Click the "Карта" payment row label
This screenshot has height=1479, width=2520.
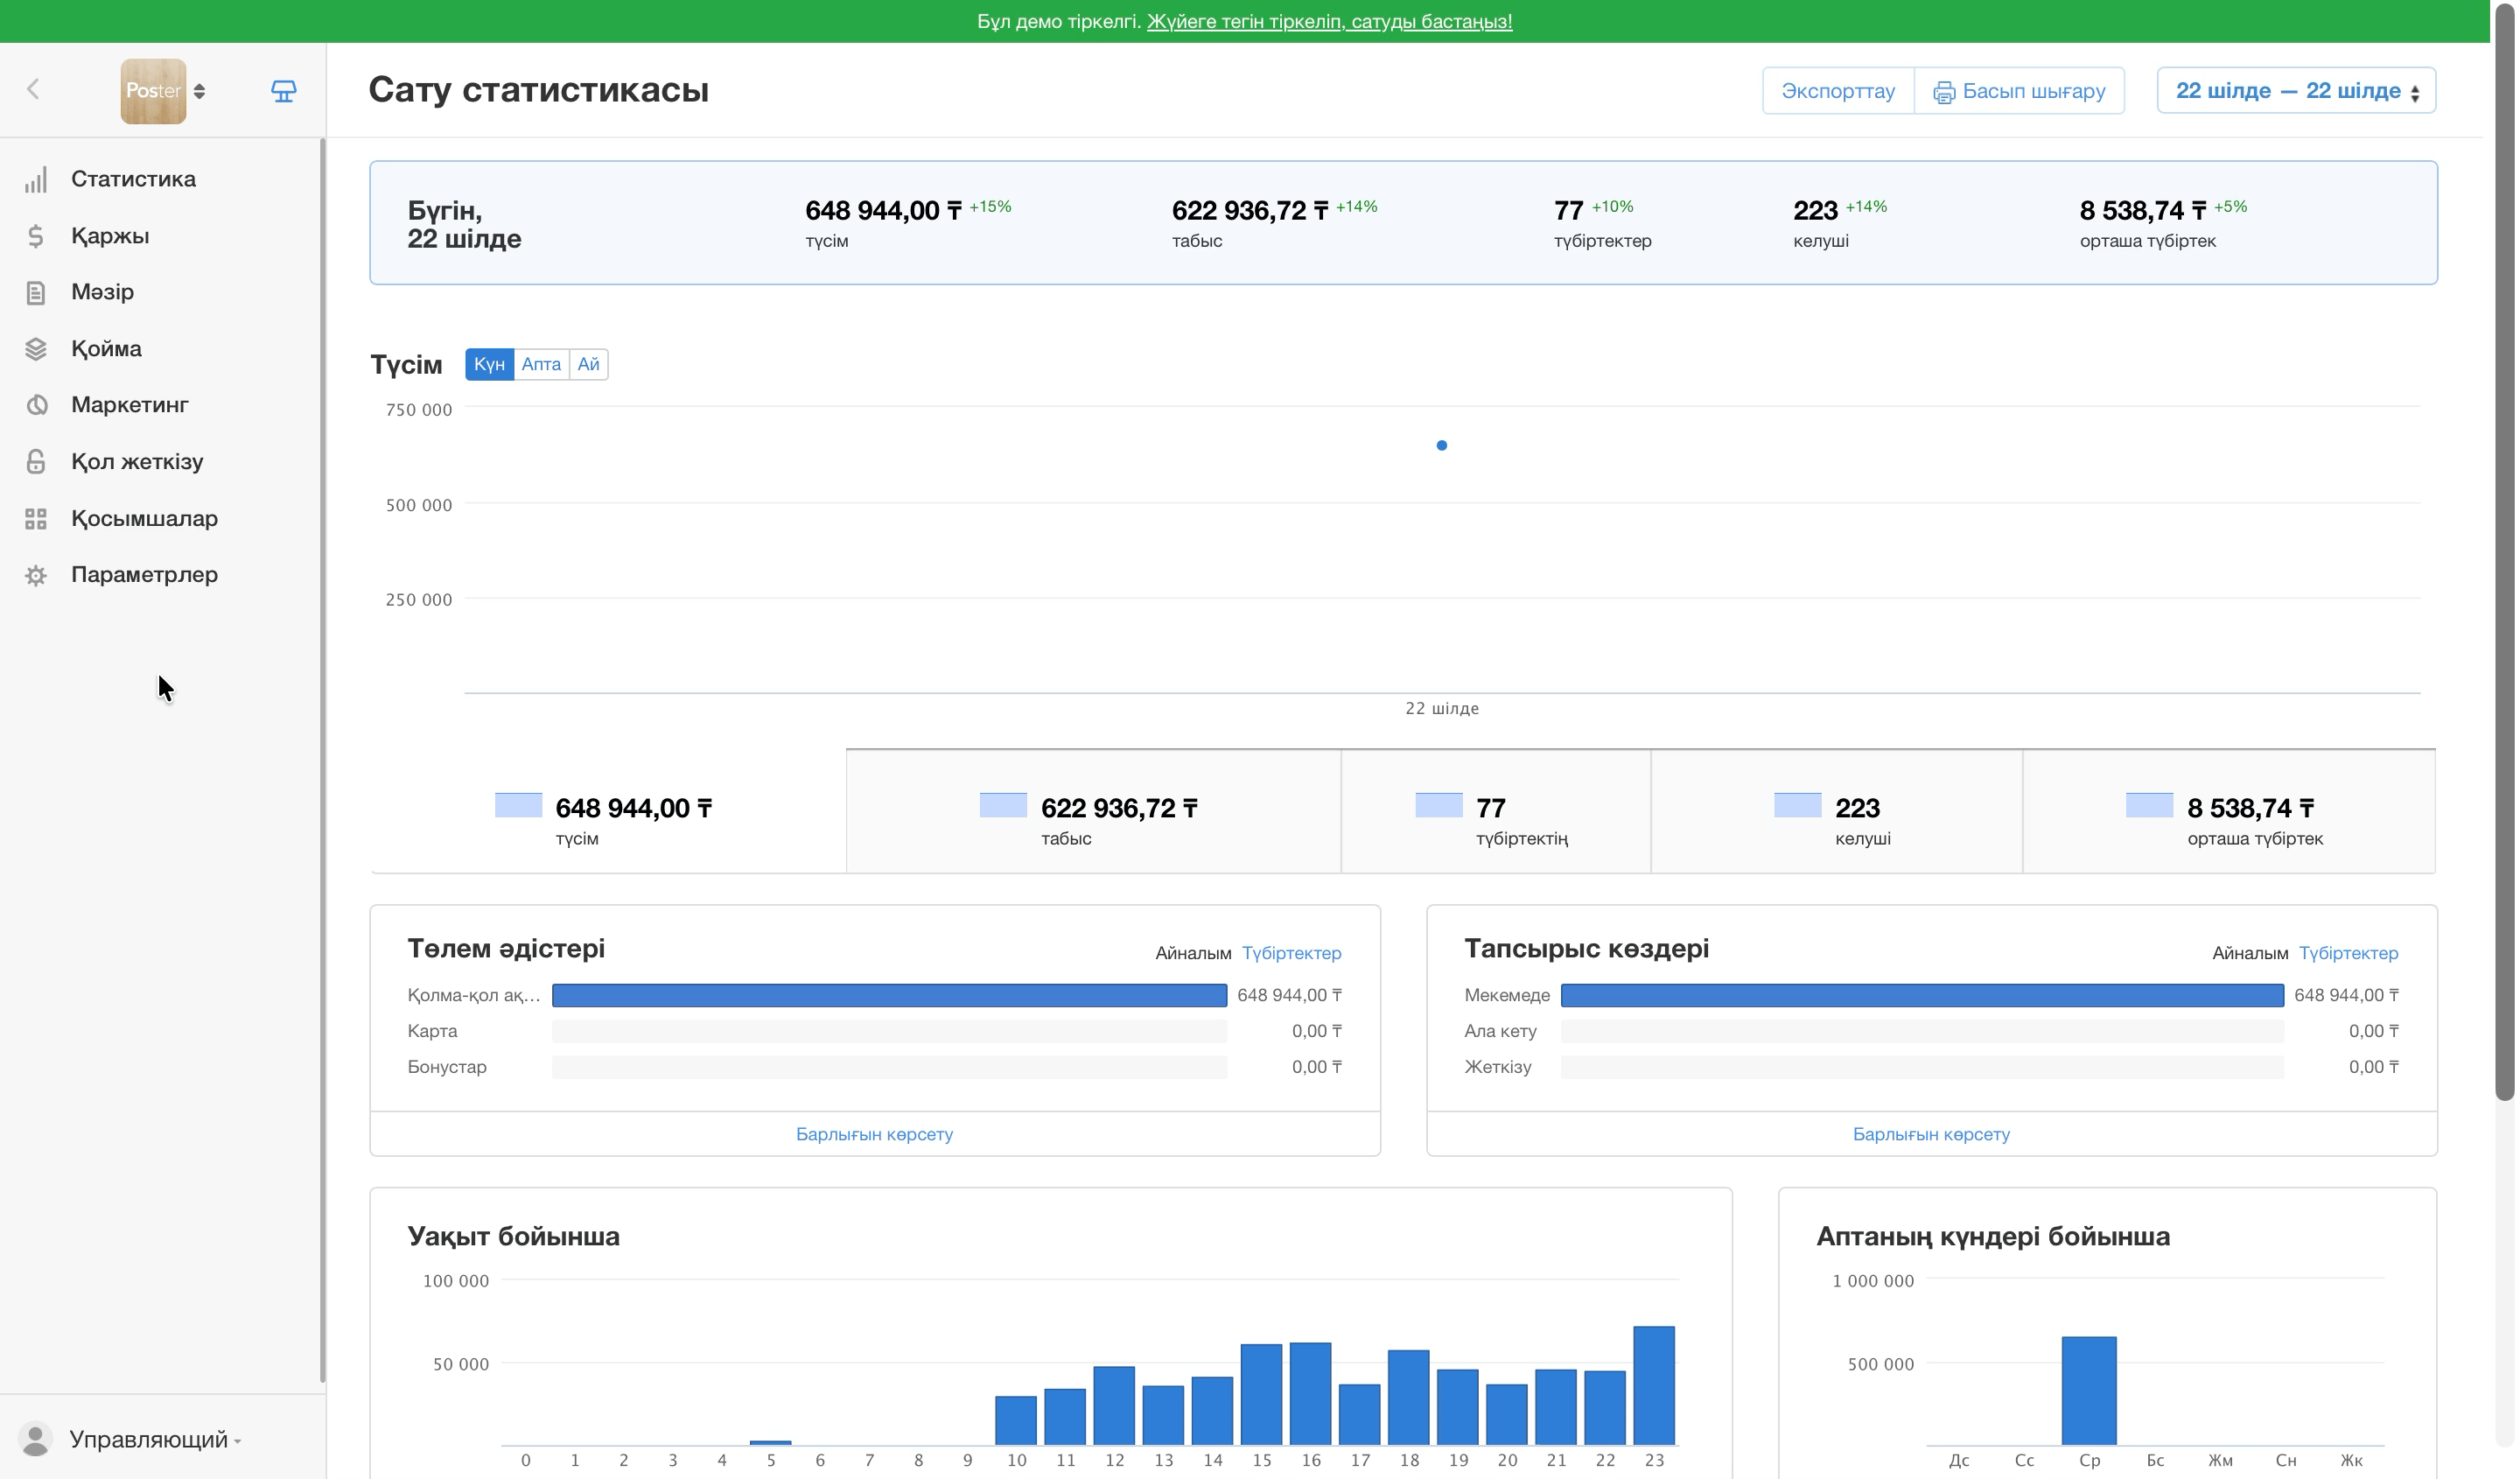coord(432,1031)
